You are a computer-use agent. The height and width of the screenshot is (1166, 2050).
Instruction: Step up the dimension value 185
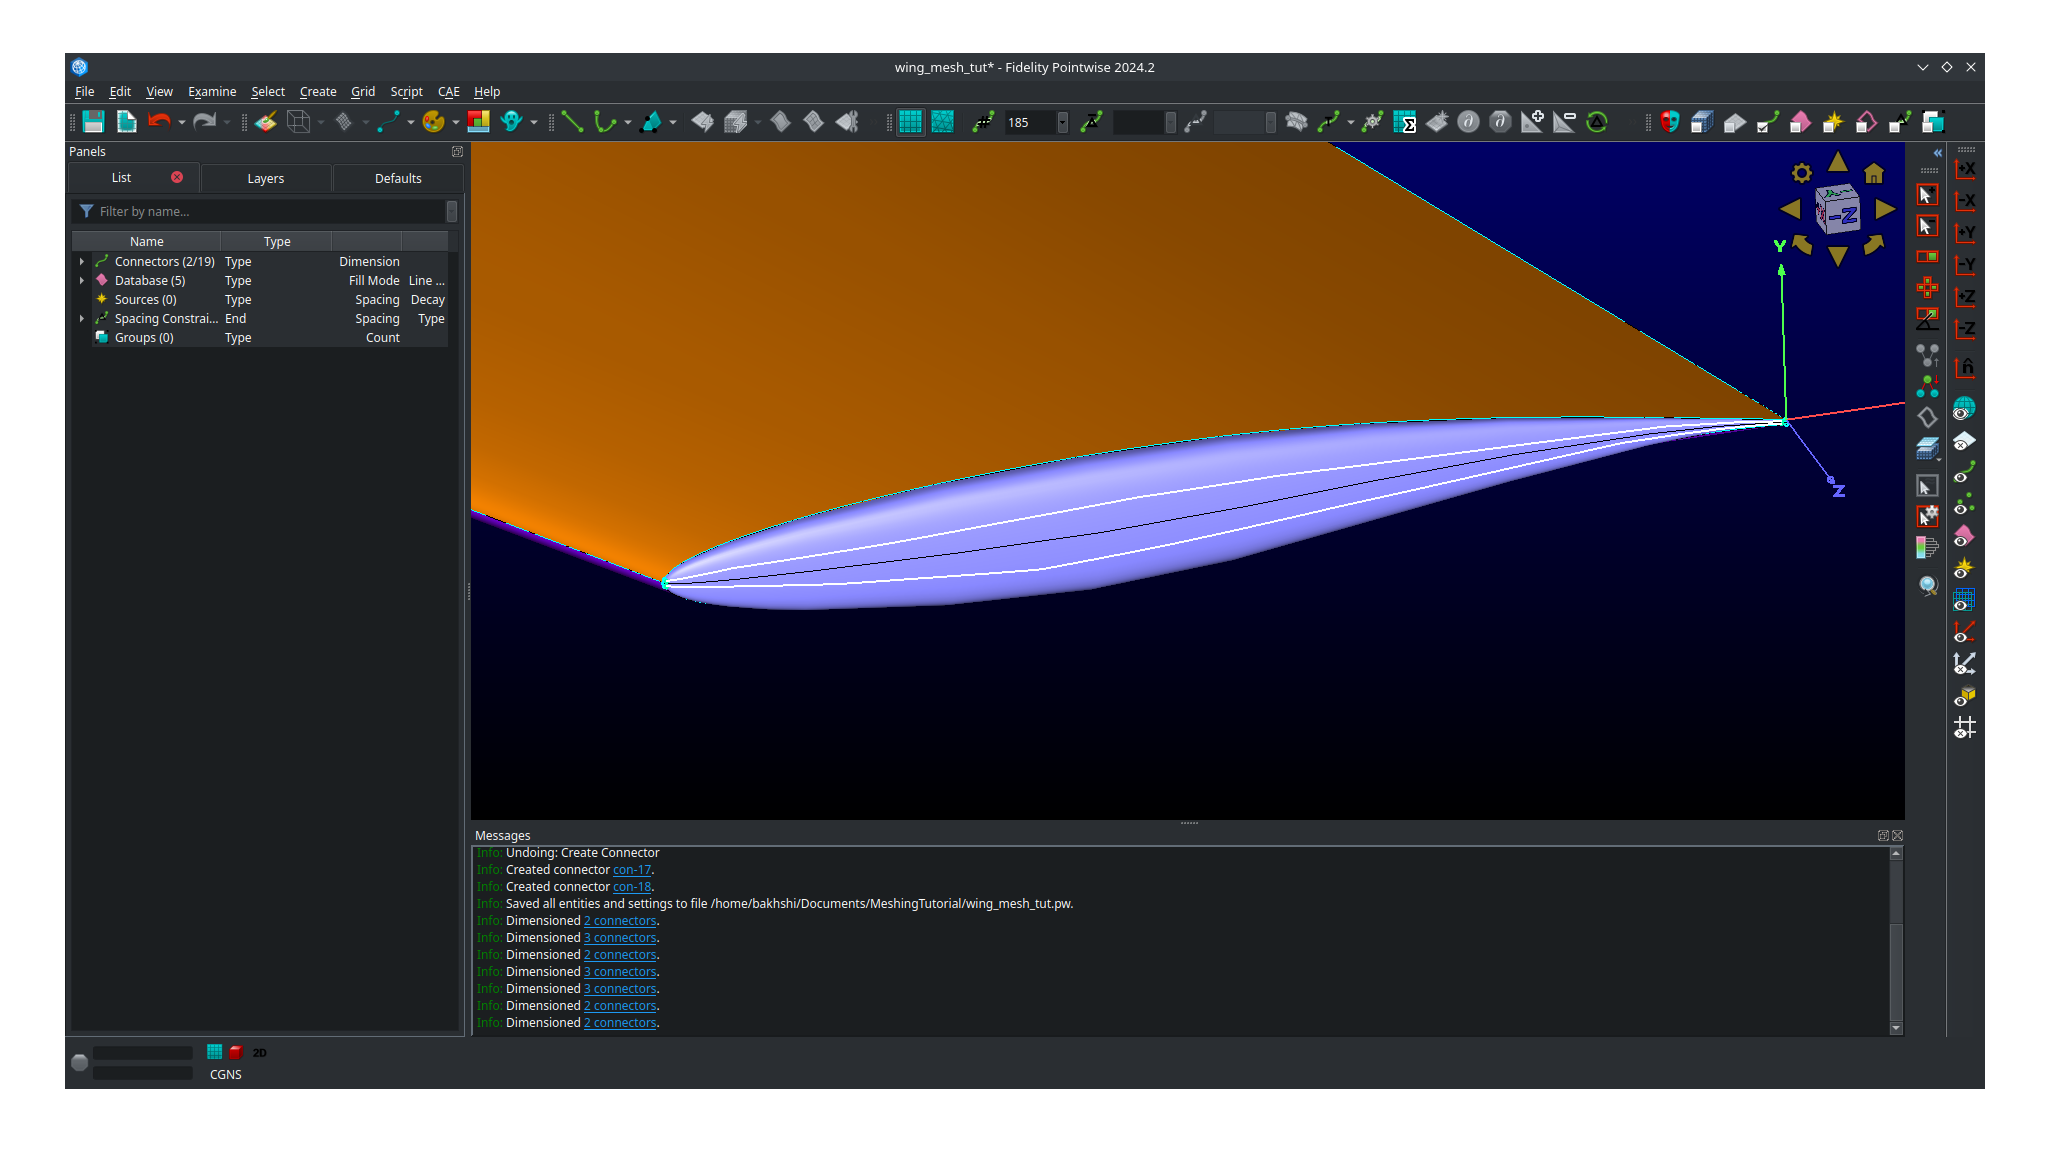point(1063,117)
